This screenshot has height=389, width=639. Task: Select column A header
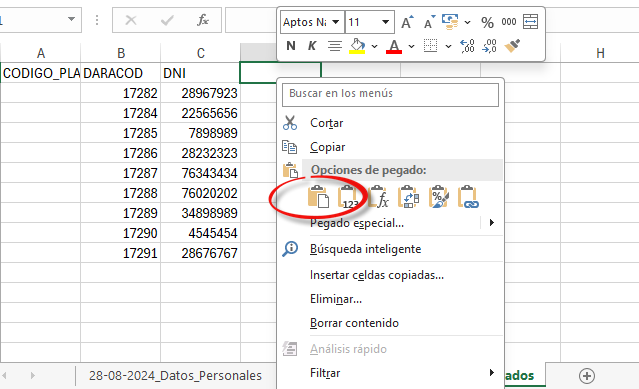point(41,53)
